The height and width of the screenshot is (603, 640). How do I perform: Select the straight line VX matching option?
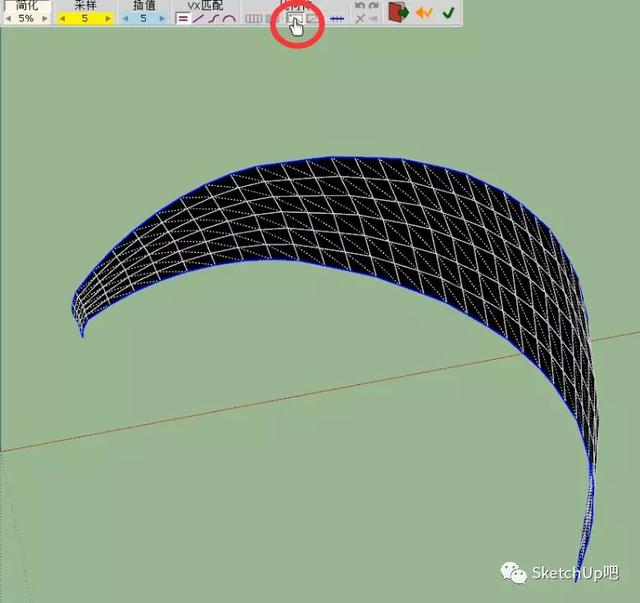199,18
